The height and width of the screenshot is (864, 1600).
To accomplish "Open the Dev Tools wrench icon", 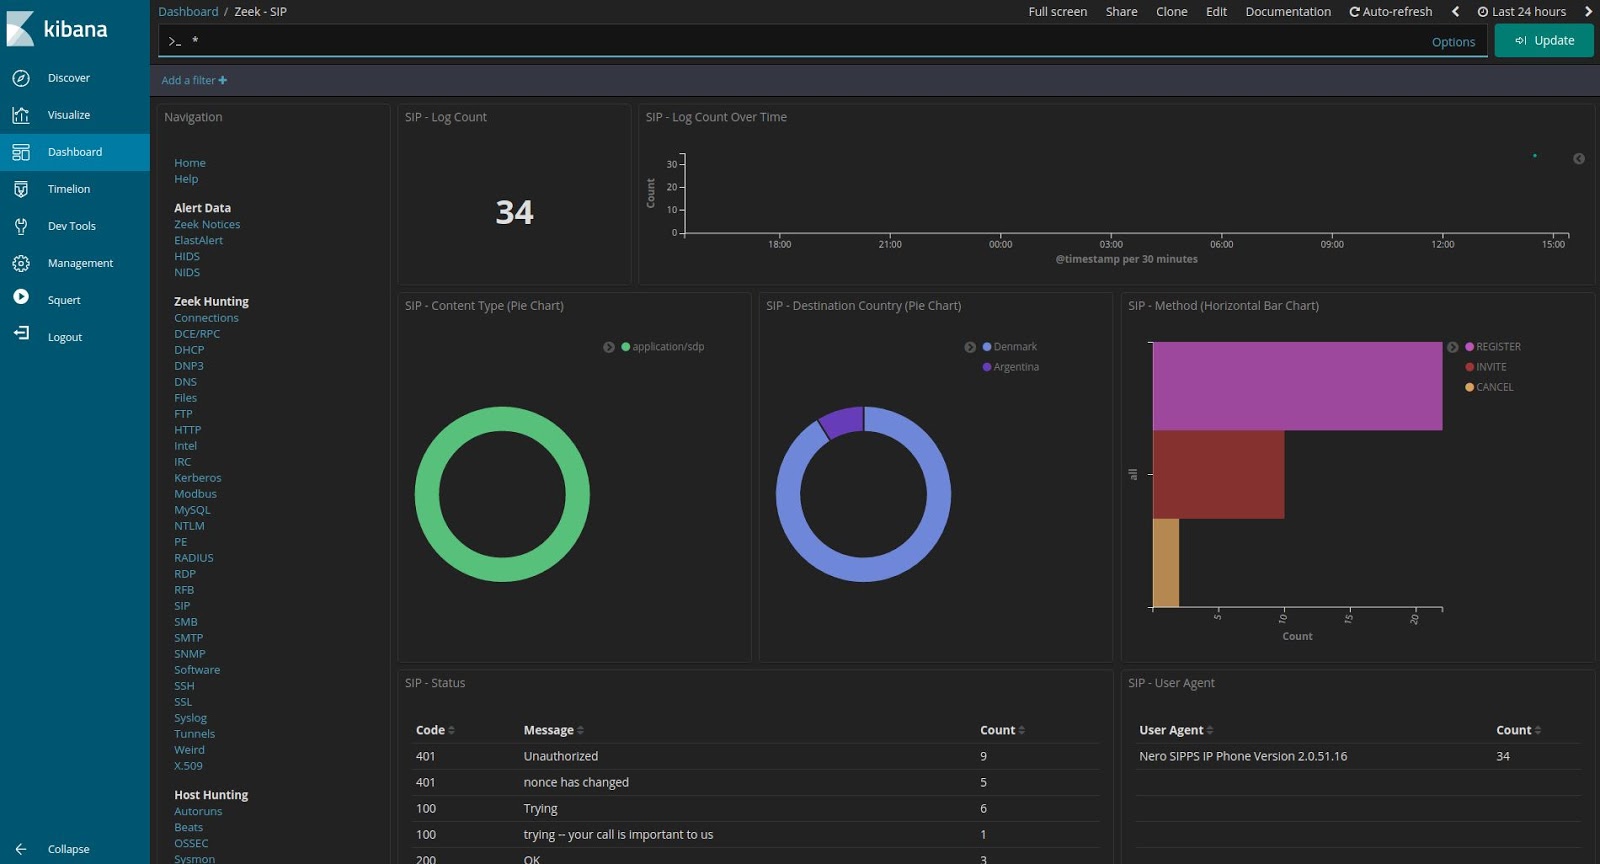I will coord(21,226).
